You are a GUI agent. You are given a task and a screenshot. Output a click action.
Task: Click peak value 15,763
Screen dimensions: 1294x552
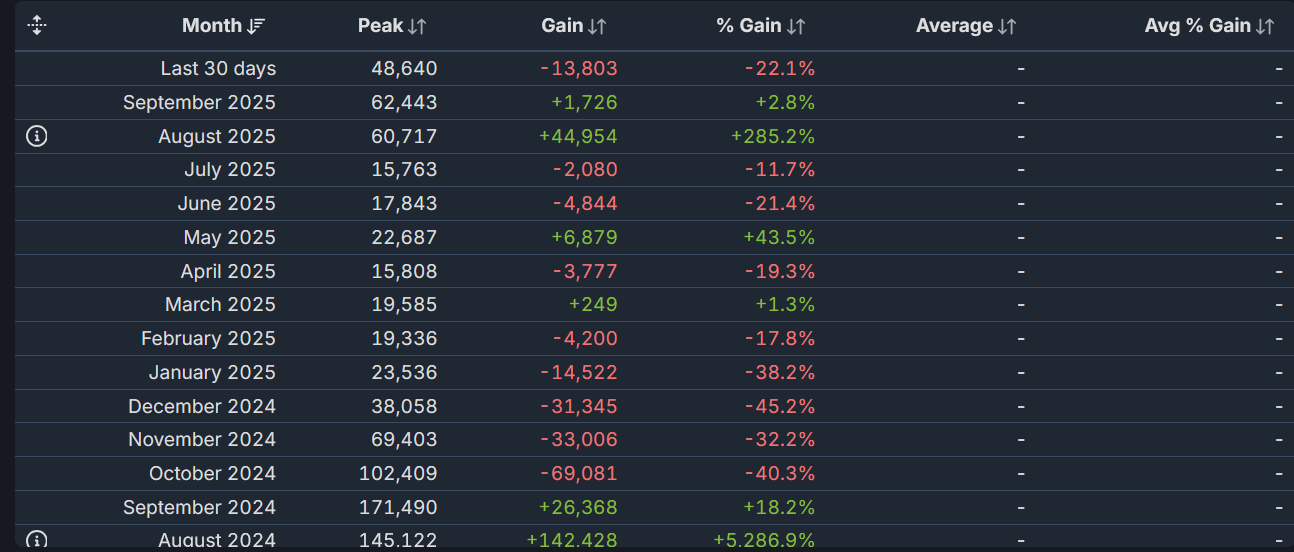point(404,170)
